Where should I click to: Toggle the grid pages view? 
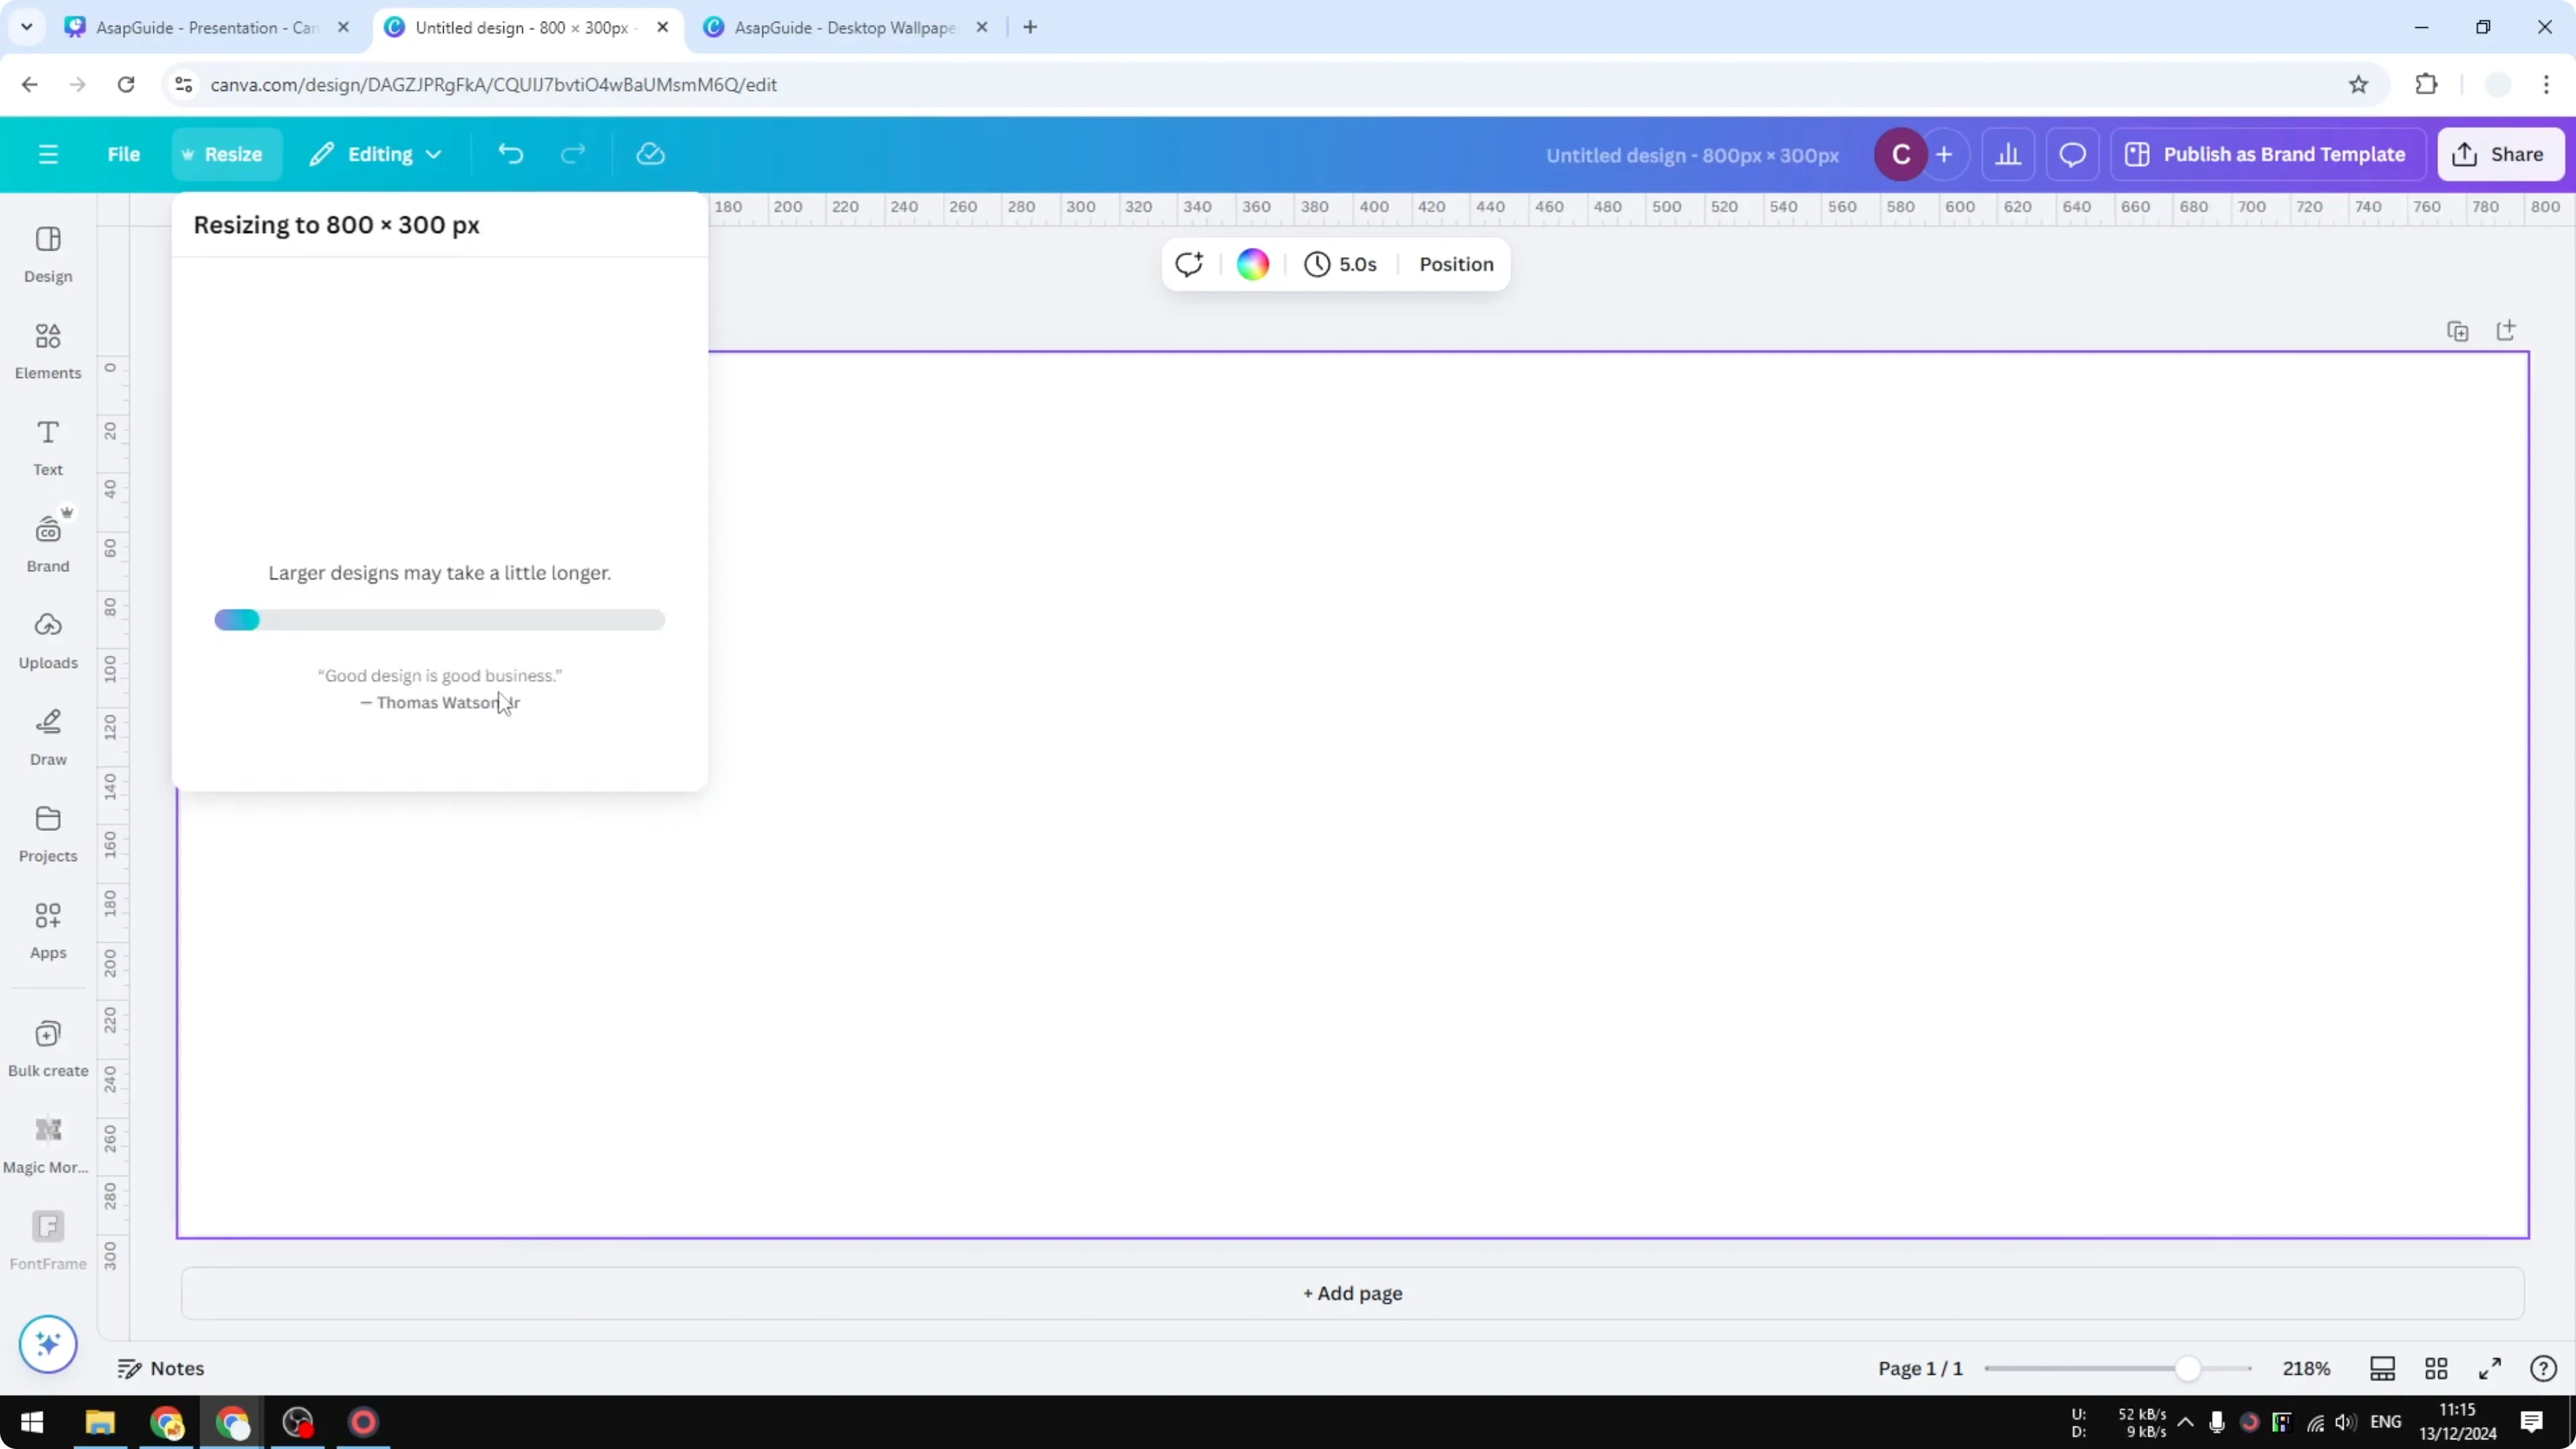(x=2436, y=1368)
